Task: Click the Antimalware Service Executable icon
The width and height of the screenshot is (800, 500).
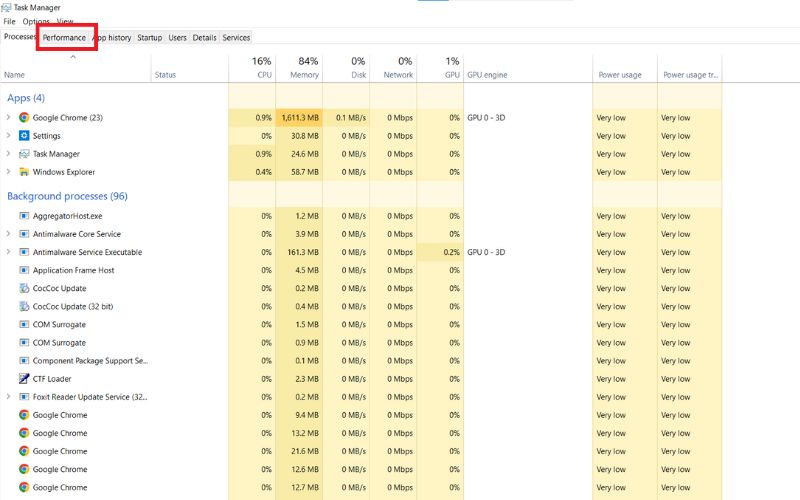Action: (24, 252)
